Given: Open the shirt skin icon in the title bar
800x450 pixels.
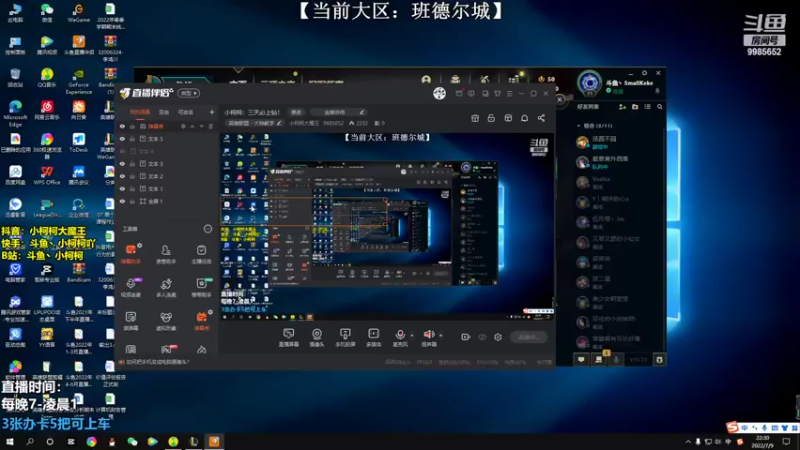Looking at the screenshot, I should [497, 93].
